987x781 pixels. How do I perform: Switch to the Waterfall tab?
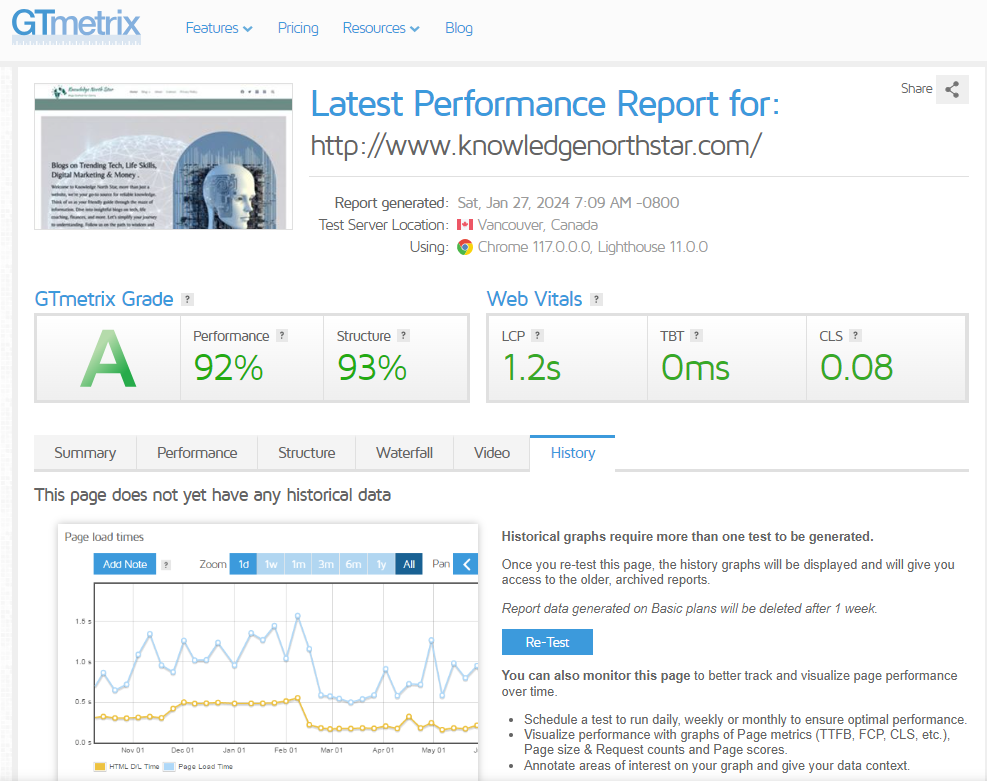pos(404,453)
